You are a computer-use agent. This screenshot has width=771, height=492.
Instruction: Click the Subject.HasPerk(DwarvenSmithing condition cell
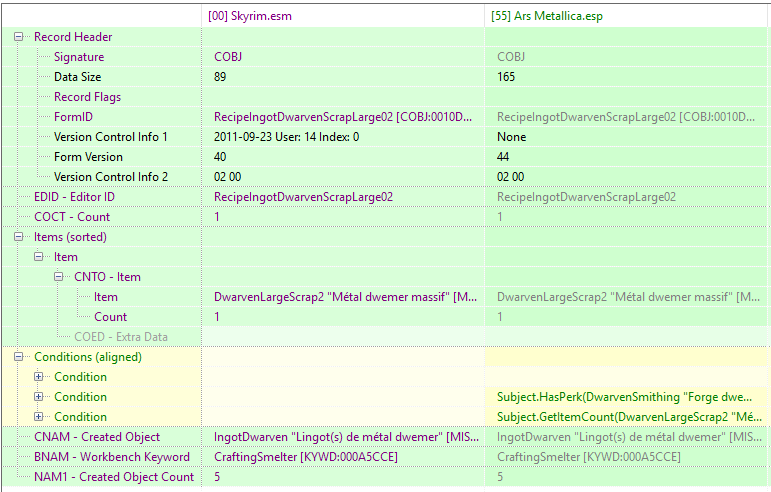tap(624, 397)
